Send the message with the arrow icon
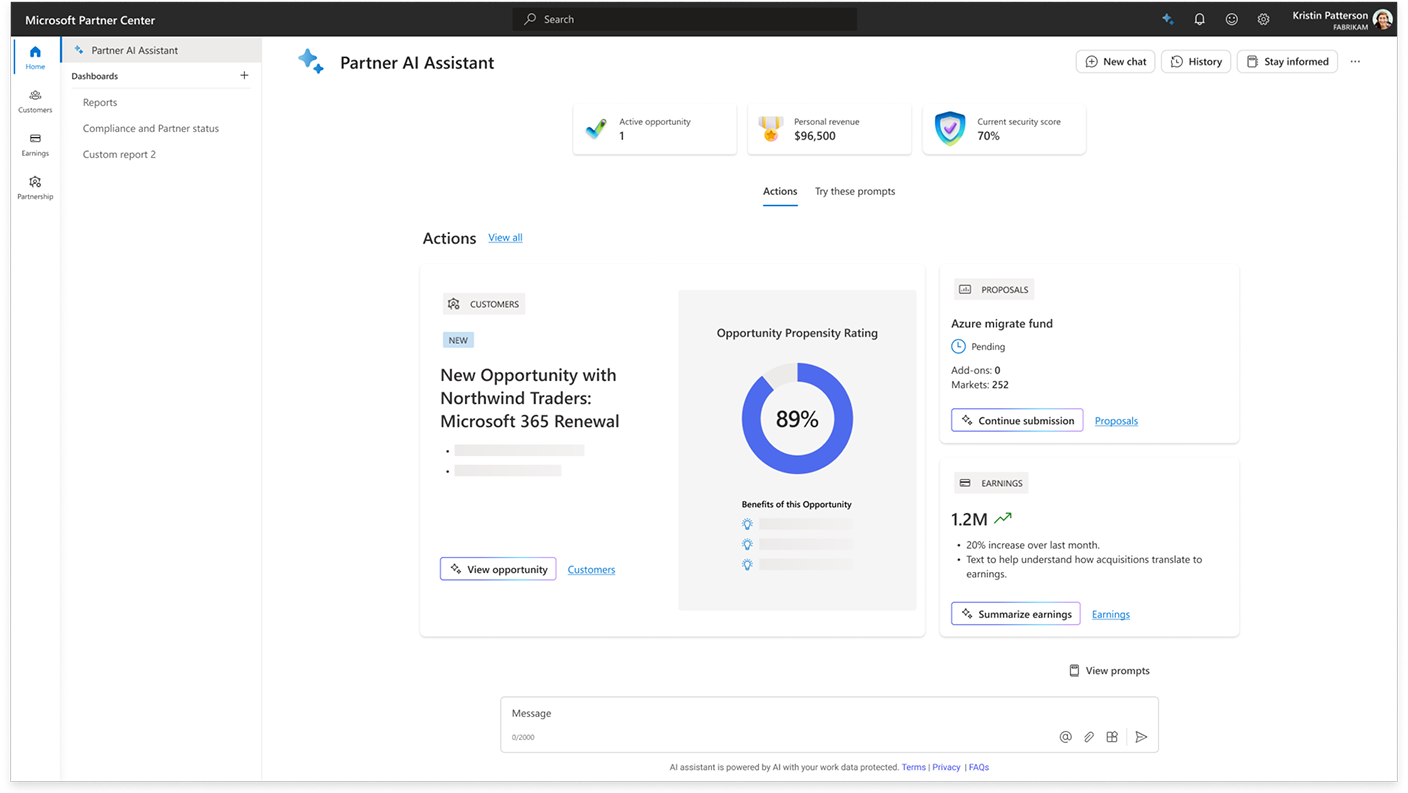Screen dimensions: 1408x793 1141,737
